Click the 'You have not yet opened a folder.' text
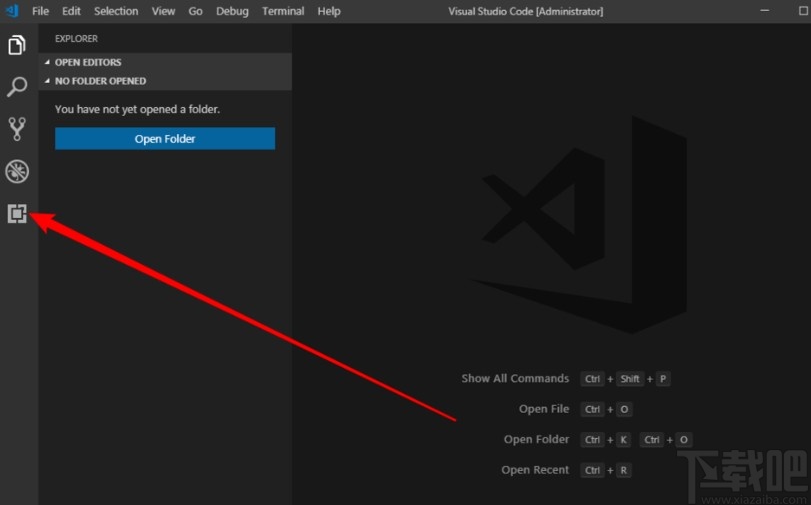 tap(138, 109)
